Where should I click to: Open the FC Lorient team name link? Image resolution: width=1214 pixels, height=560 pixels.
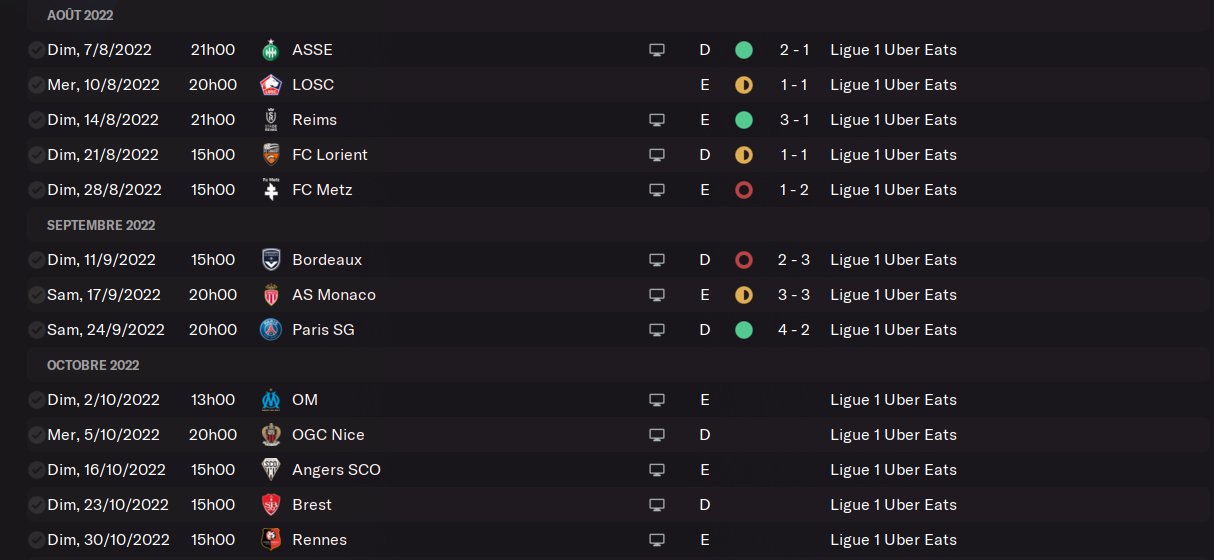pos(330,155)
